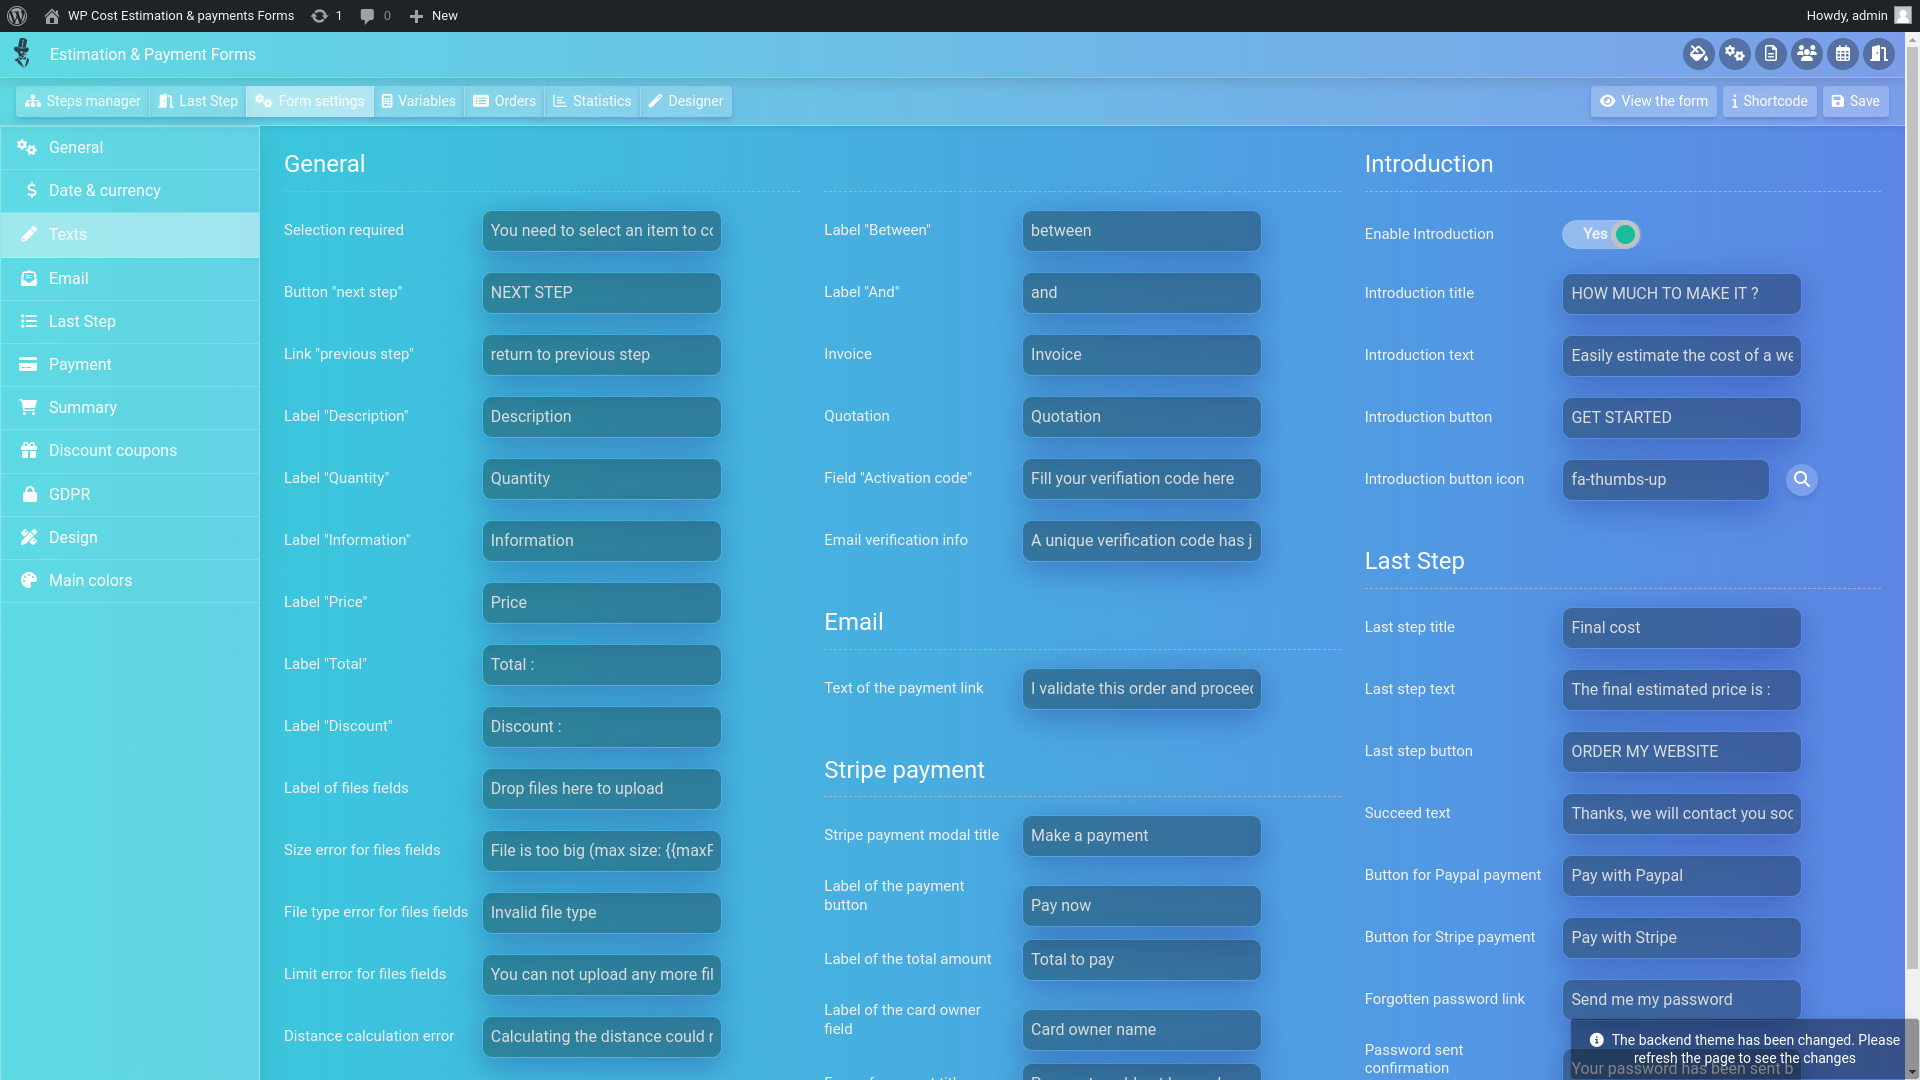1920x1080 pixels.
Task: Open the double-gear global settings icon
Action: [1734, 54]
